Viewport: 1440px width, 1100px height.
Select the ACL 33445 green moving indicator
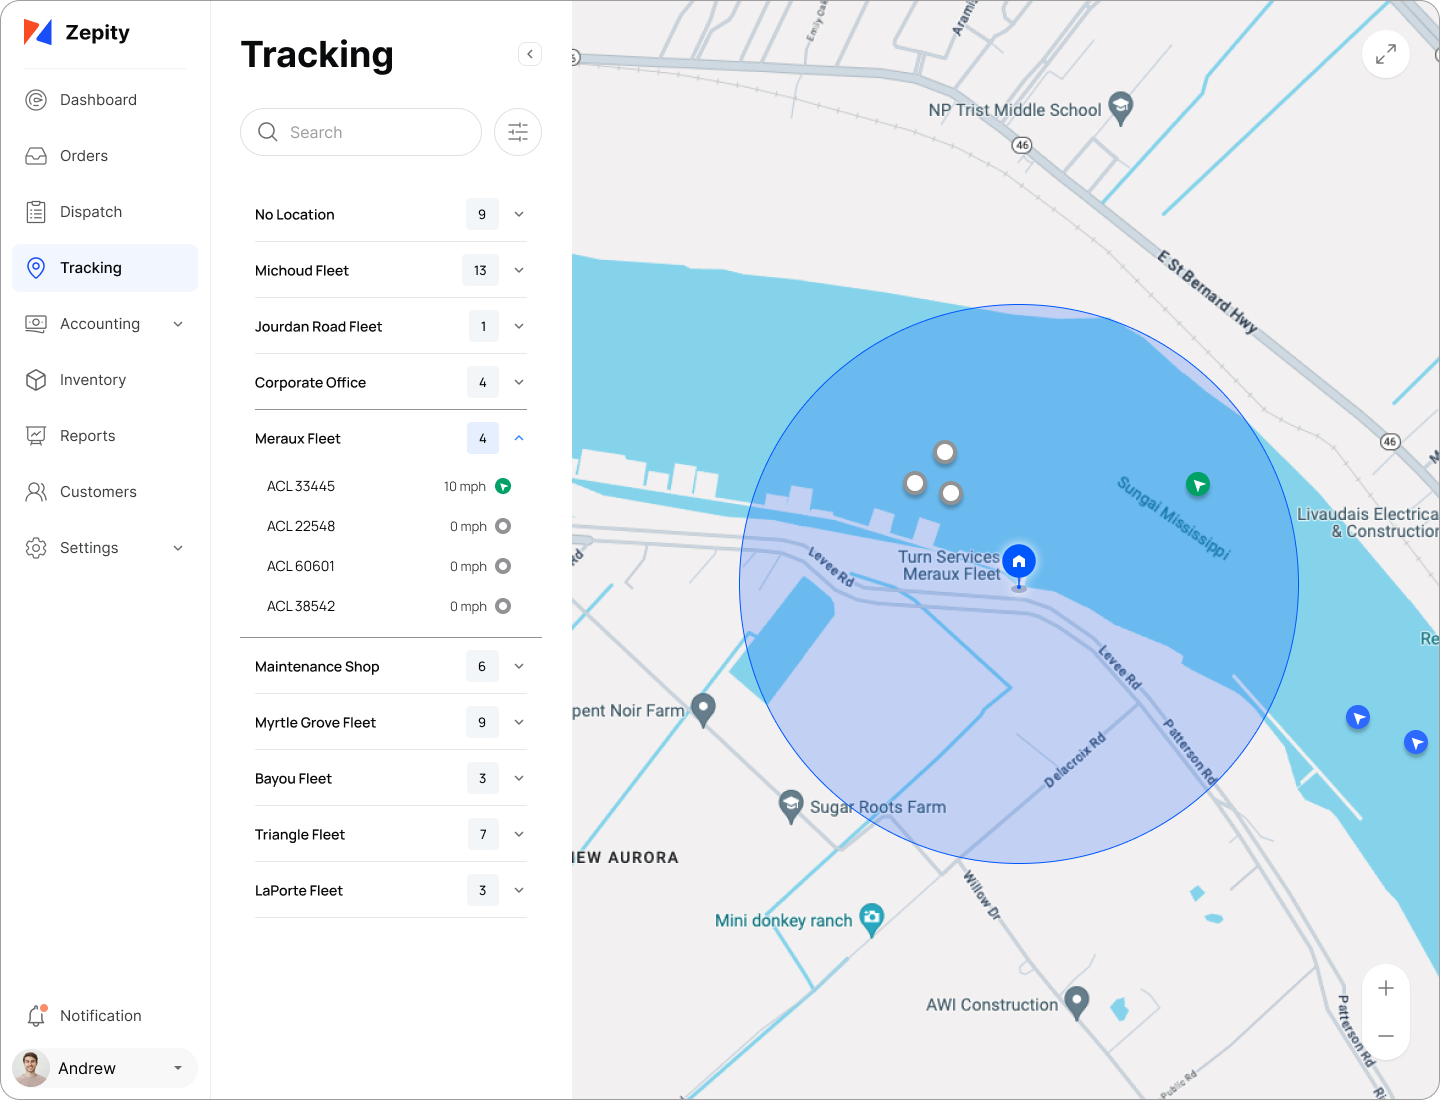tap(503, 486)
